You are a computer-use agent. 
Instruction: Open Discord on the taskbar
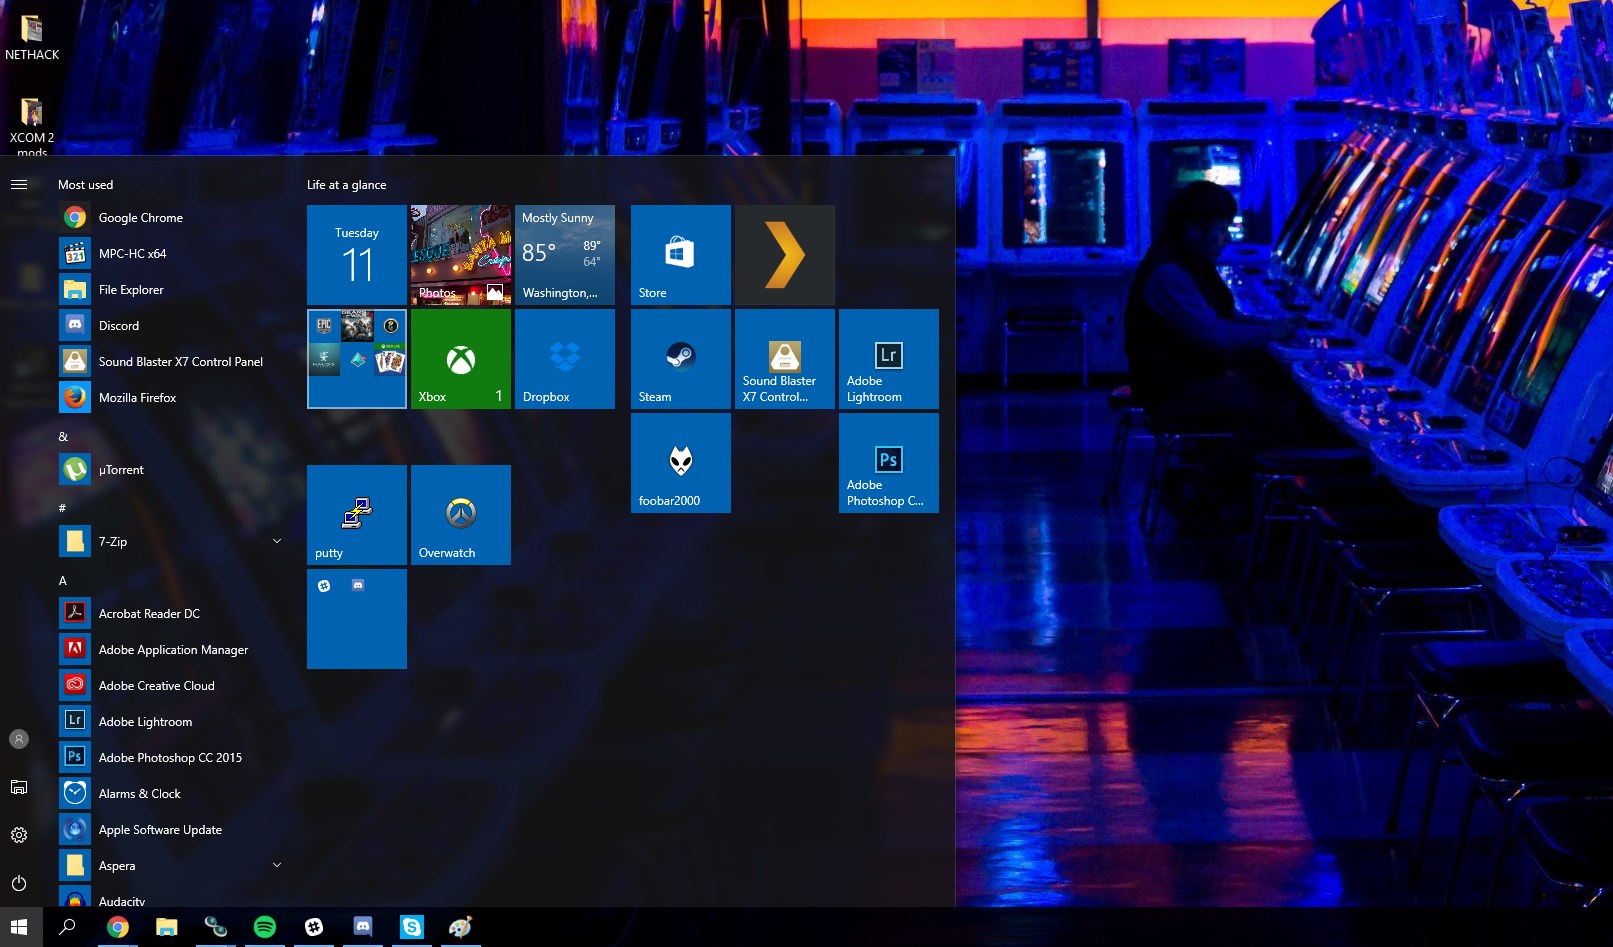(363, 927)
